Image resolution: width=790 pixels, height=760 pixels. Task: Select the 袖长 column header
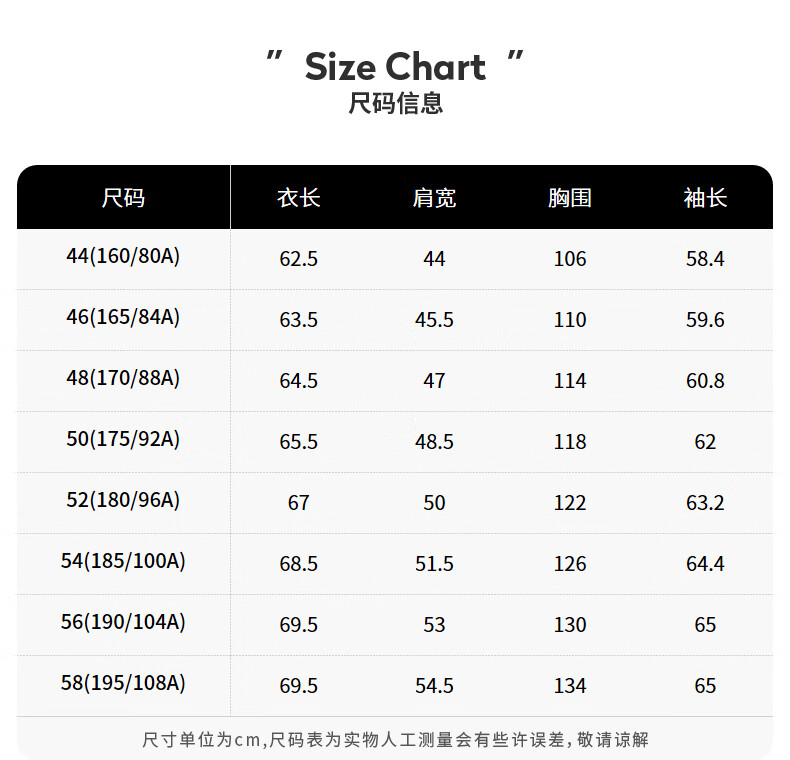(705, 198)
